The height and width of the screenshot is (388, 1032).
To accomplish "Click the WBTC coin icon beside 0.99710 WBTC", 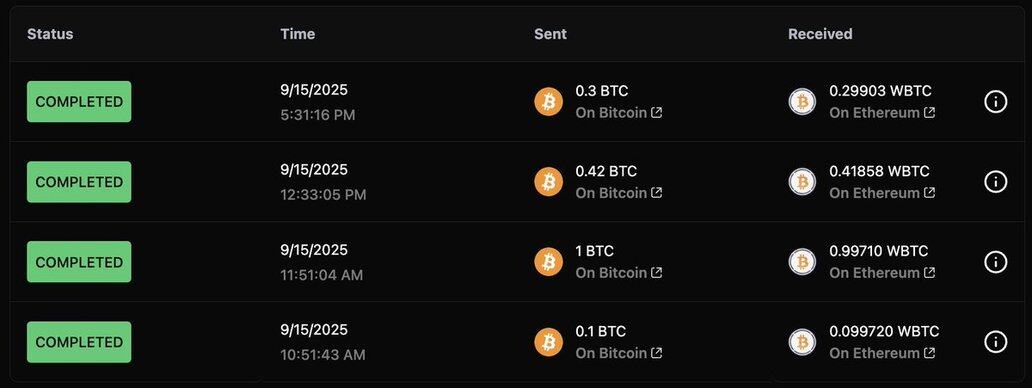I will tap(802, 262).
